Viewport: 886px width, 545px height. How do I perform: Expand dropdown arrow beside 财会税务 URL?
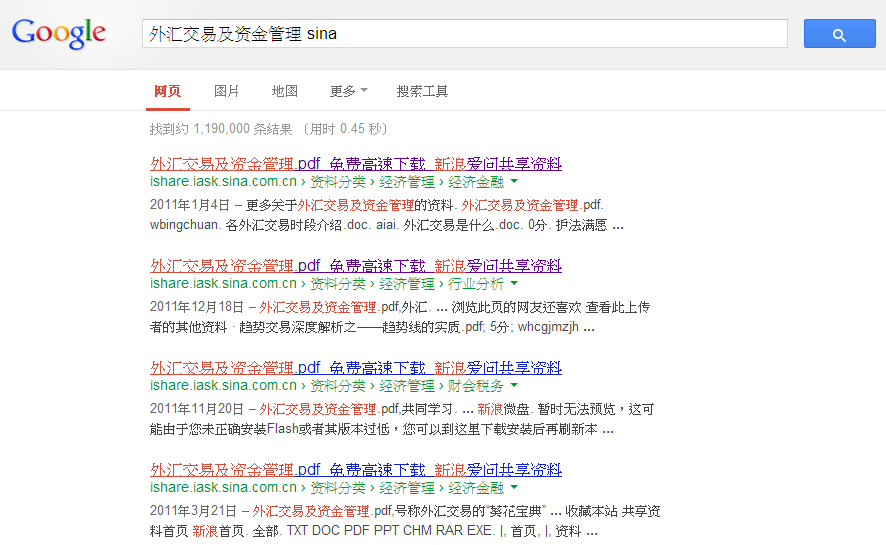point(514,385)
